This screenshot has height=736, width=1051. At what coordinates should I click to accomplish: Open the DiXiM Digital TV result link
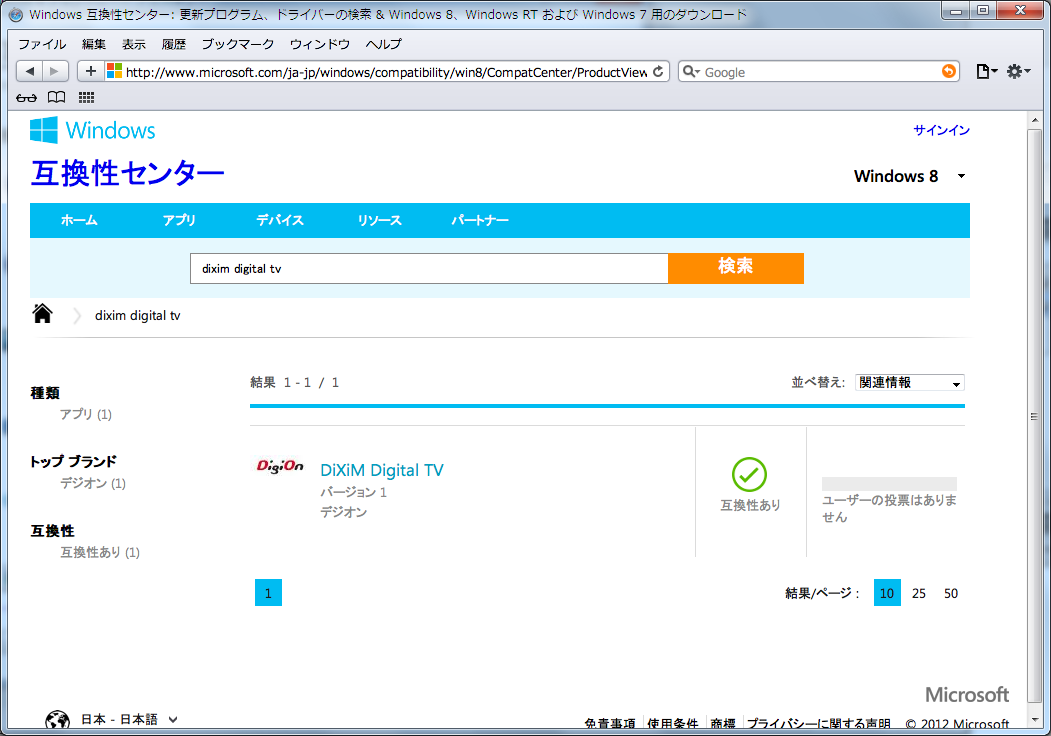[x=382, y=470]
